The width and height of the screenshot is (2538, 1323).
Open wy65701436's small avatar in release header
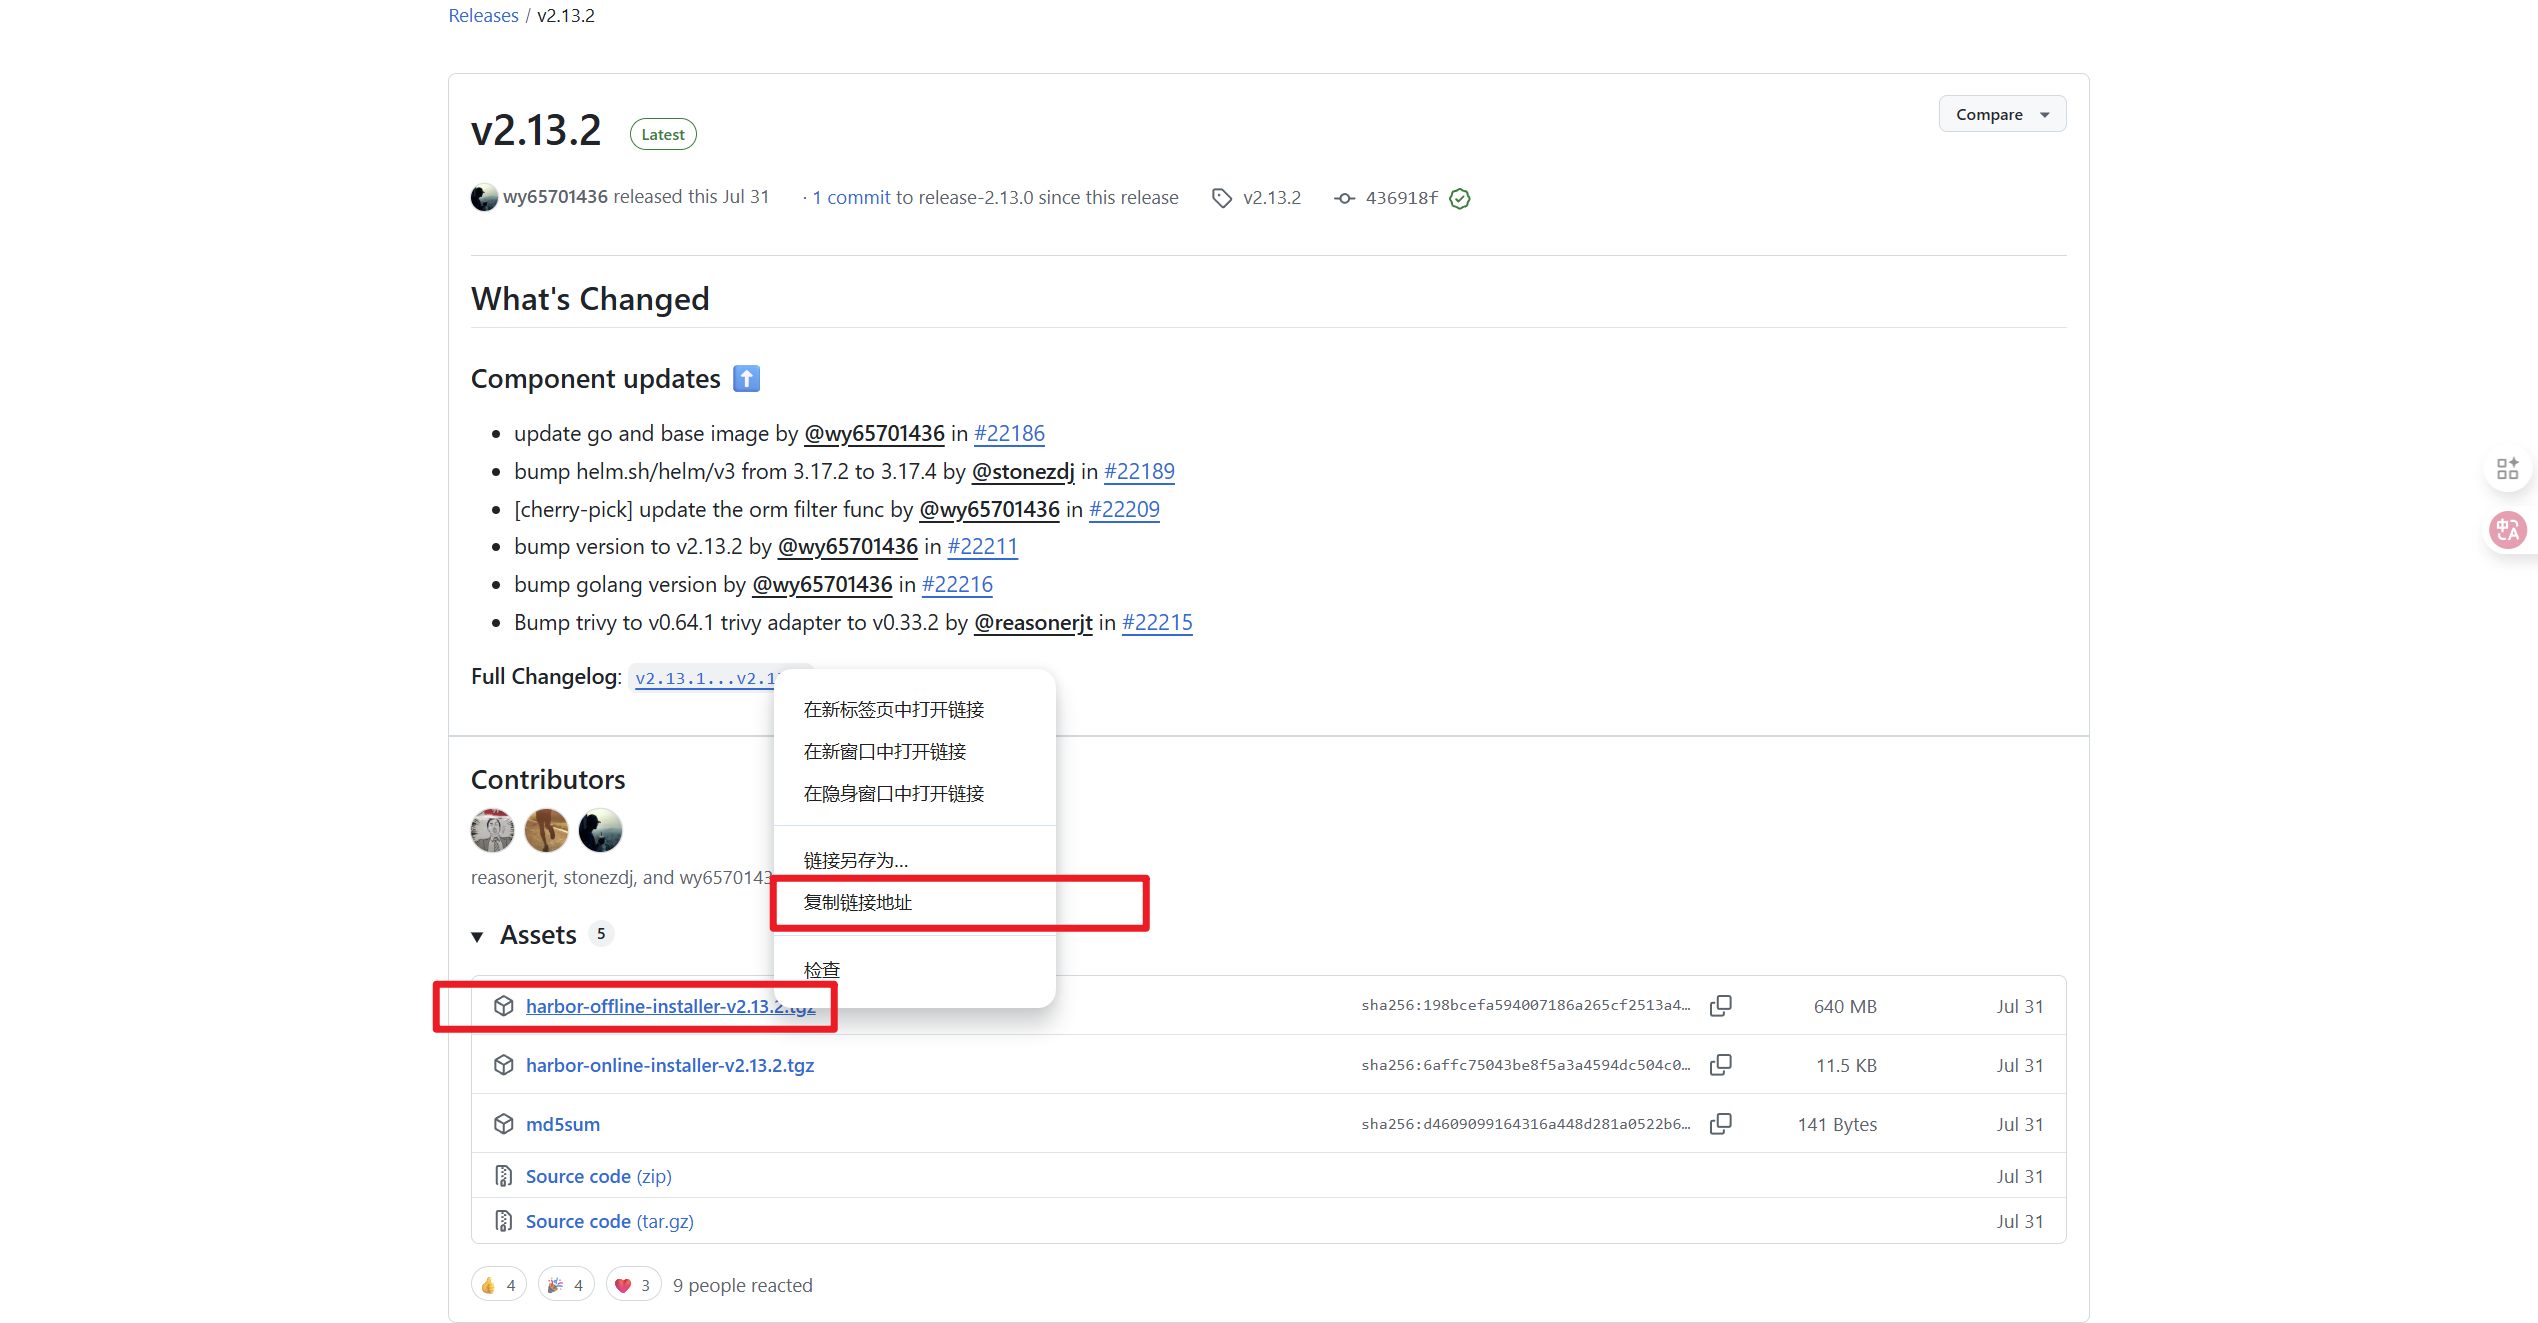click(484, 197)
